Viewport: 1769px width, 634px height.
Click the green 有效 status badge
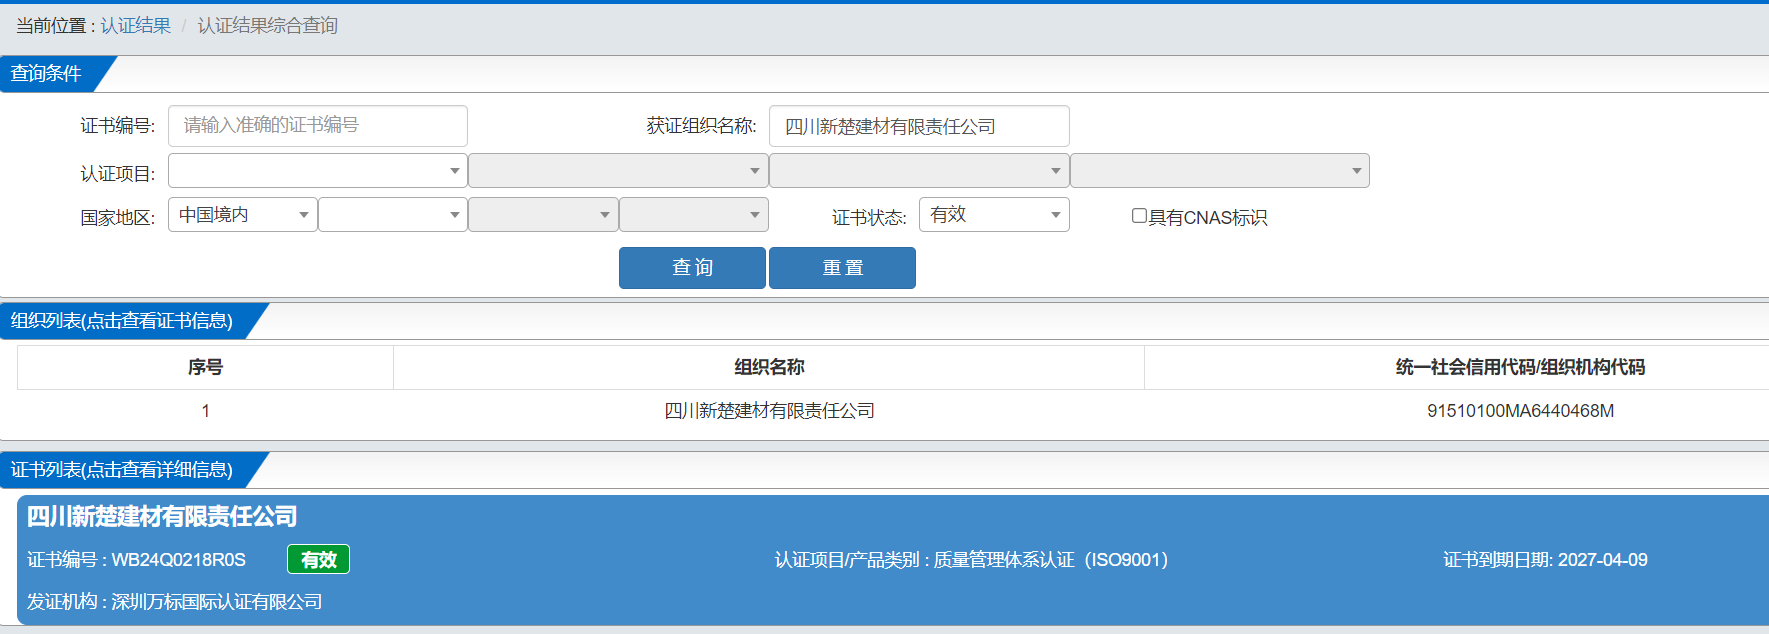(x=318, y=560)
